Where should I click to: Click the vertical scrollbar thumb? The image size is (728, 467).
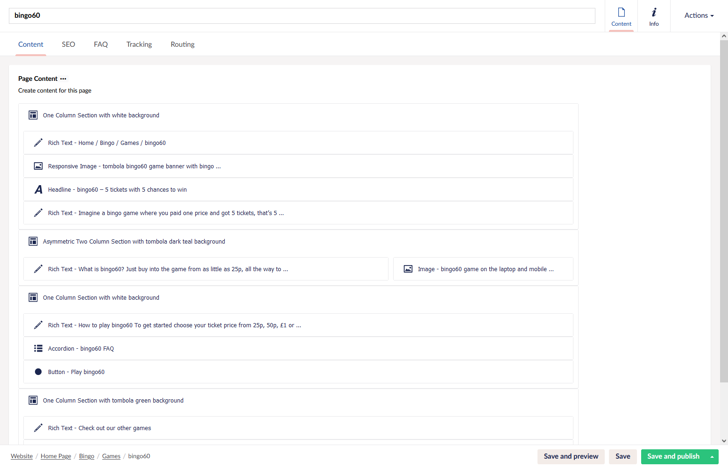(x=724, y=211)
